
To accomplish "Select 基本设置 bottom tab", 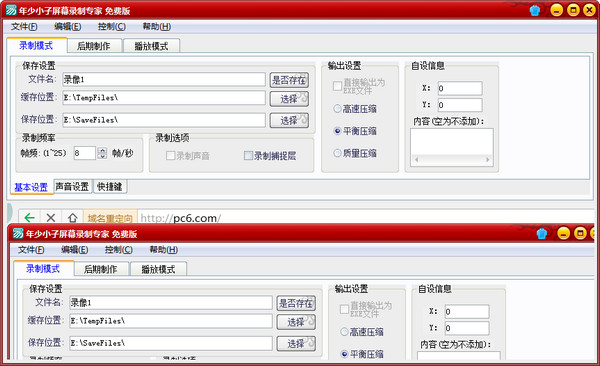I will pyautogui.click(x=31, y=187).
